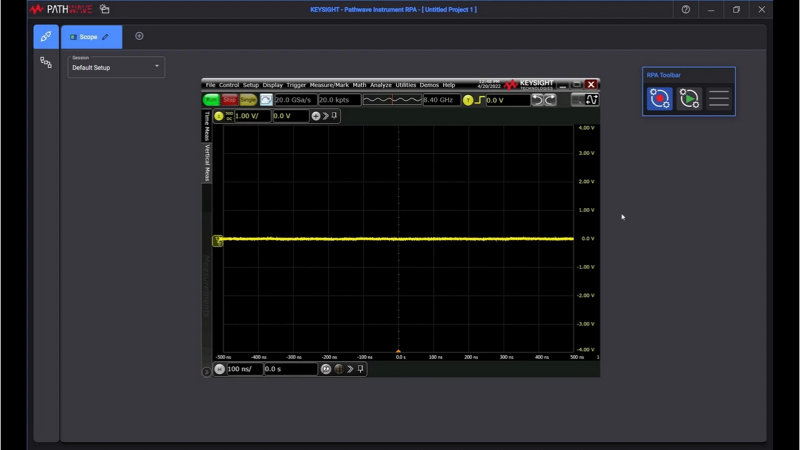Click the 20.0 GSa/s sample rate field
Screen dimensions: 800x450
[295, 100]
